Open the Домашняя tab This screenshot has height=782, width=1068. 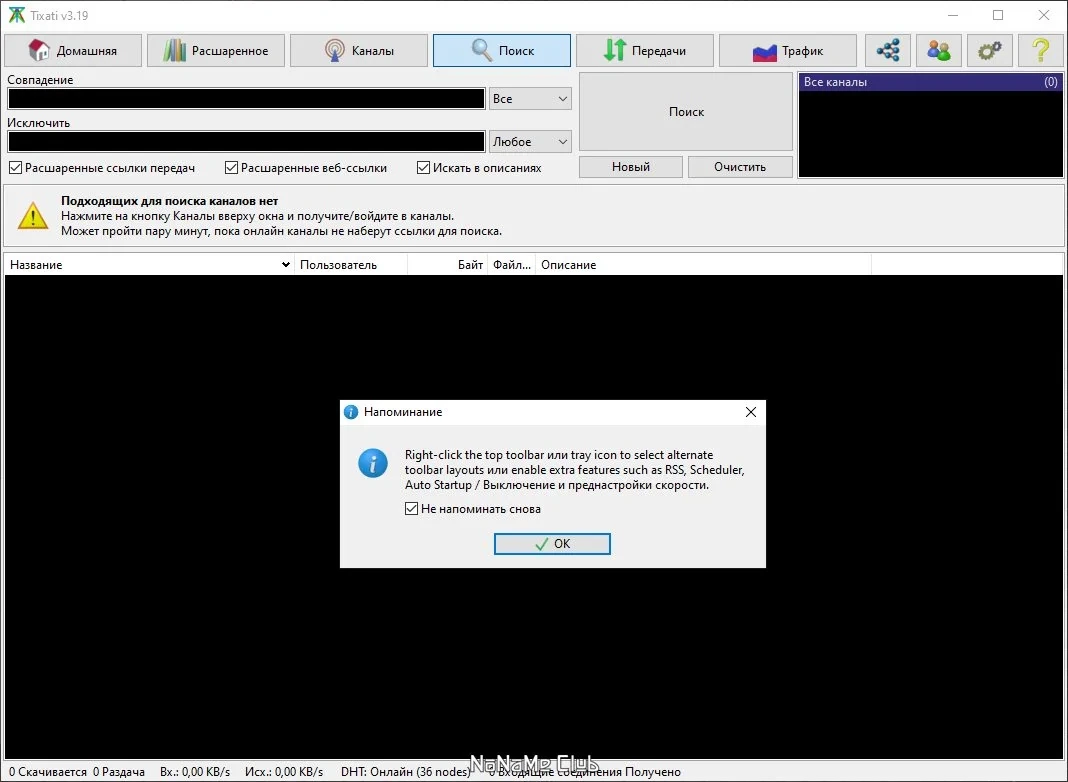(74, 50)
